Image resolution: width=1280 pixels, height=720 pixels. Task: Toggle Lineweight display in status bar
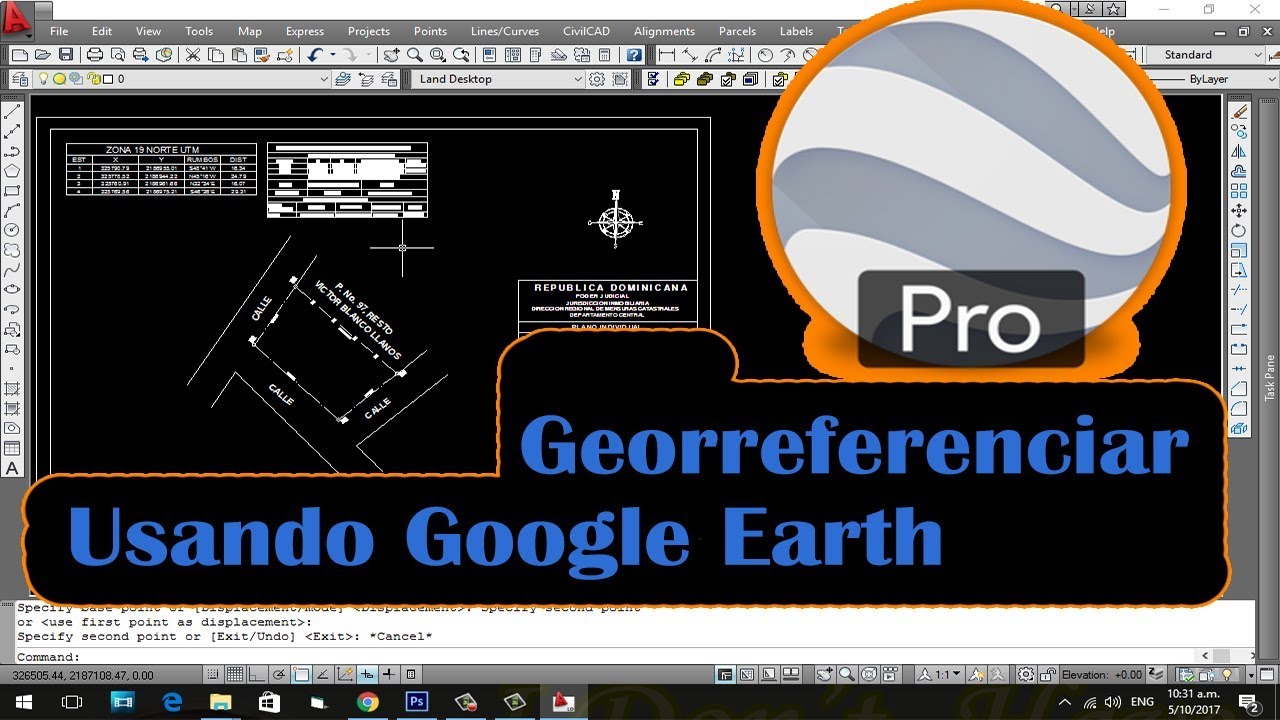tap(389, 675)
